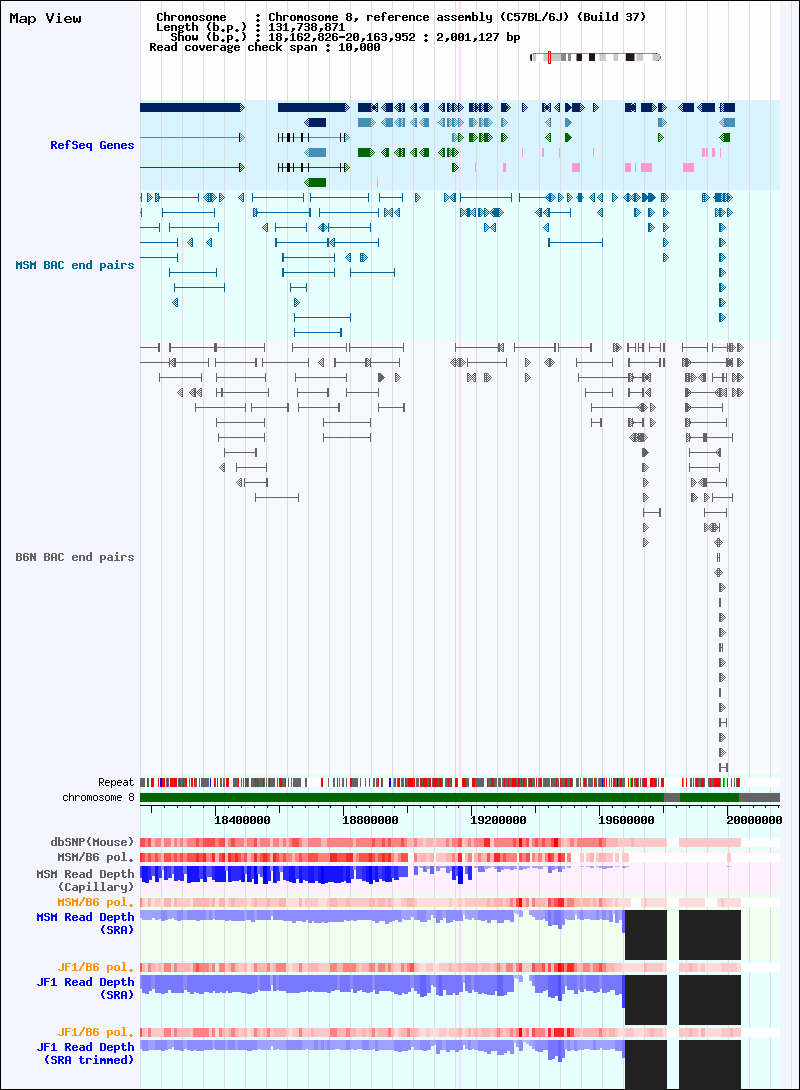Viewport: 800px width, 1090px height.
Task: Open JF1 Read Depth (SRA trimmed) label
Action: tap(85, 1053)
